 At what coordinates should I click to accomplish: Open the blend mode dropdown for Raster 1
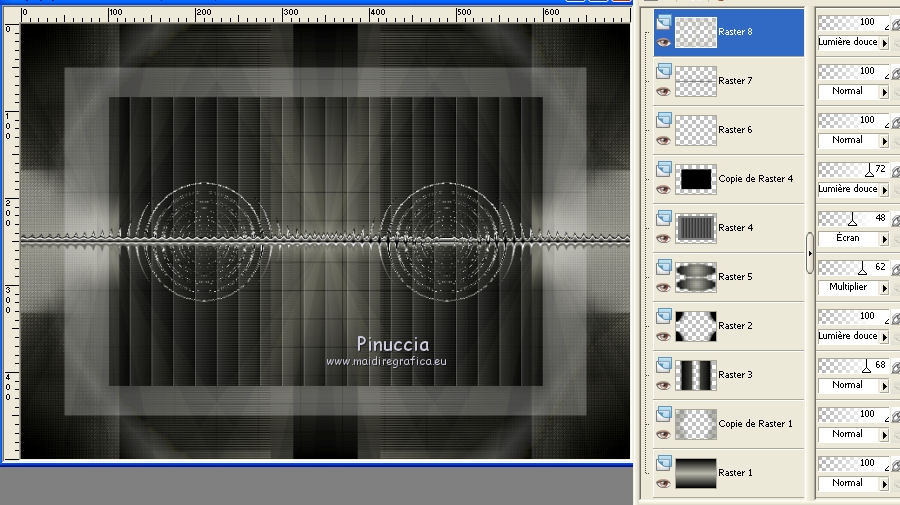click(854, 483)
